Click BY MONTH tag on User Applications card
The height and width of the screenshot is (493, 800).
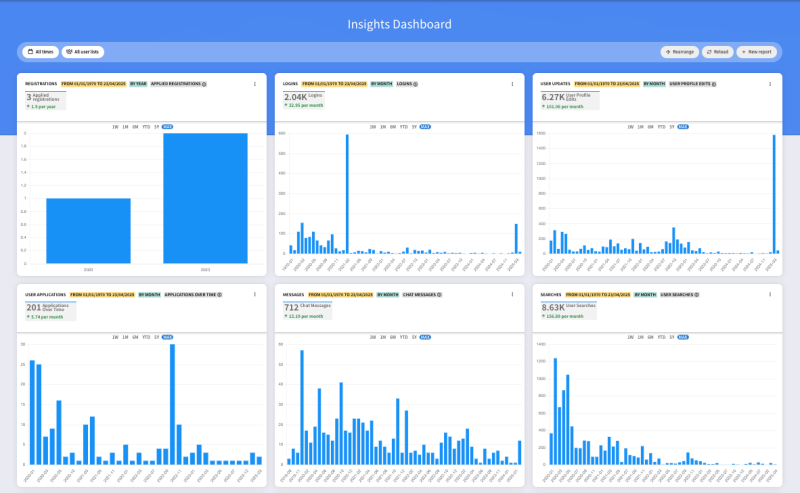149,294
